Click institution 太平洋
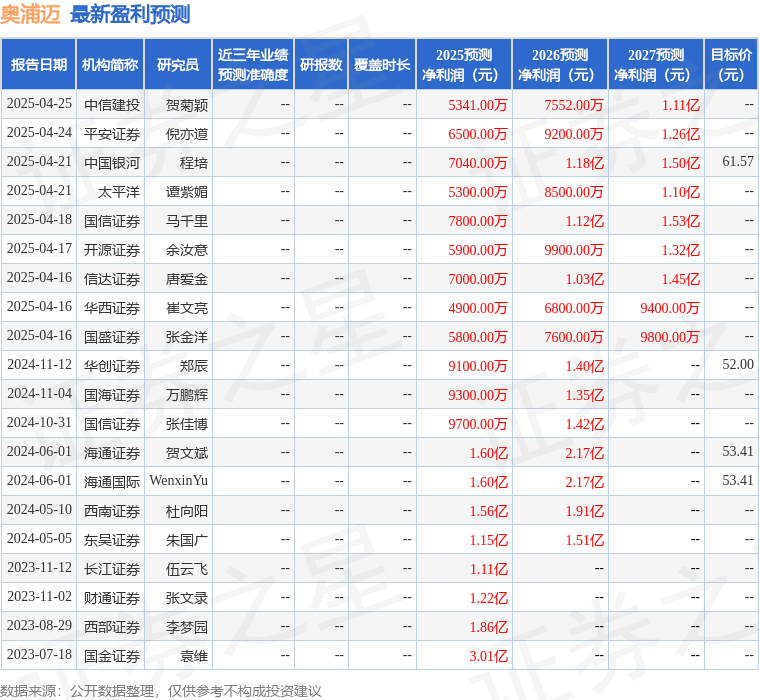Screen dimensions: 759x700 click(x=119, y=192)
